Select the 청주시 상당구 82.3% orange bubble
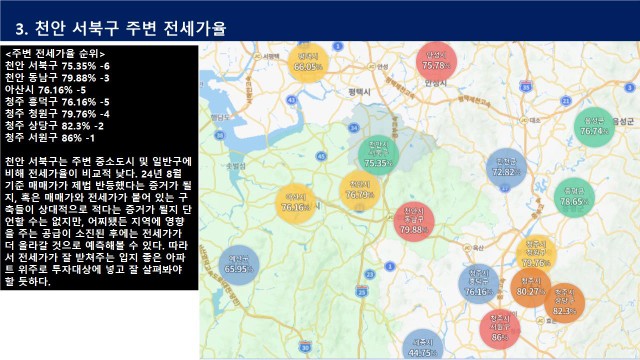 (564, 303)
